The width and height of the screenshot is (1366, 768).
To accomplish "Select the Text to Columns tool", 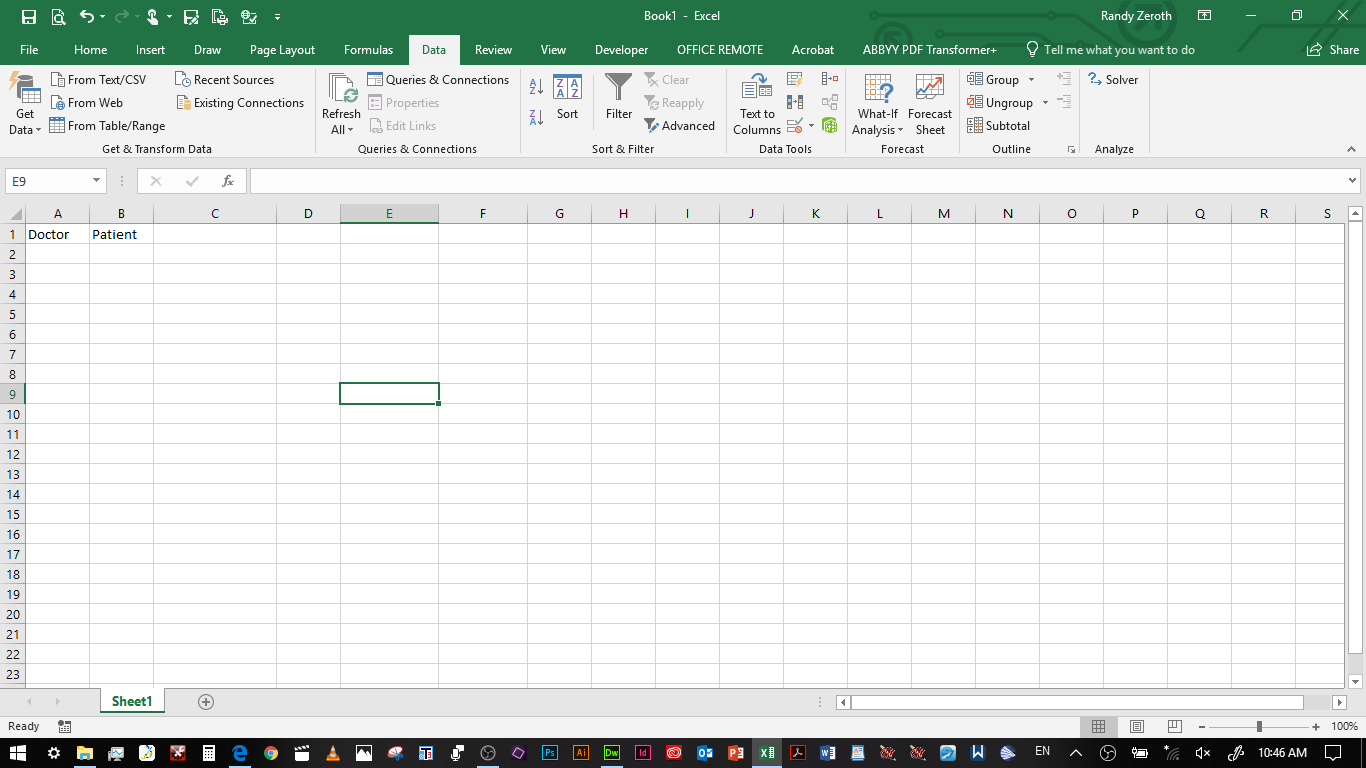I will (756, 103).
